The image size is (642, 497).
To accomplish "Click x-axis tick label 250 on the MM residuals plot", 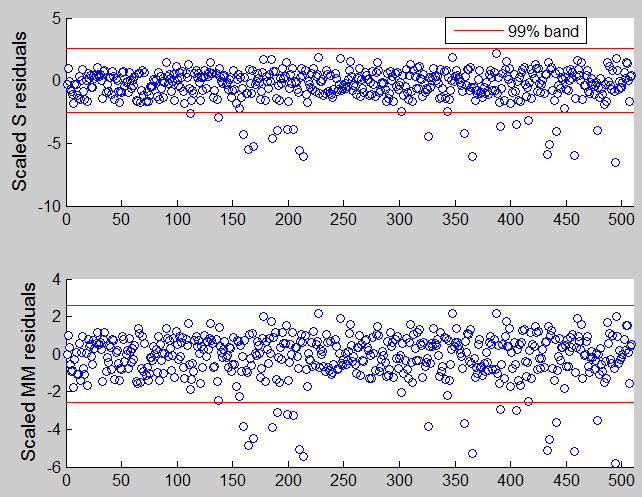I will (x=344, y=481).
